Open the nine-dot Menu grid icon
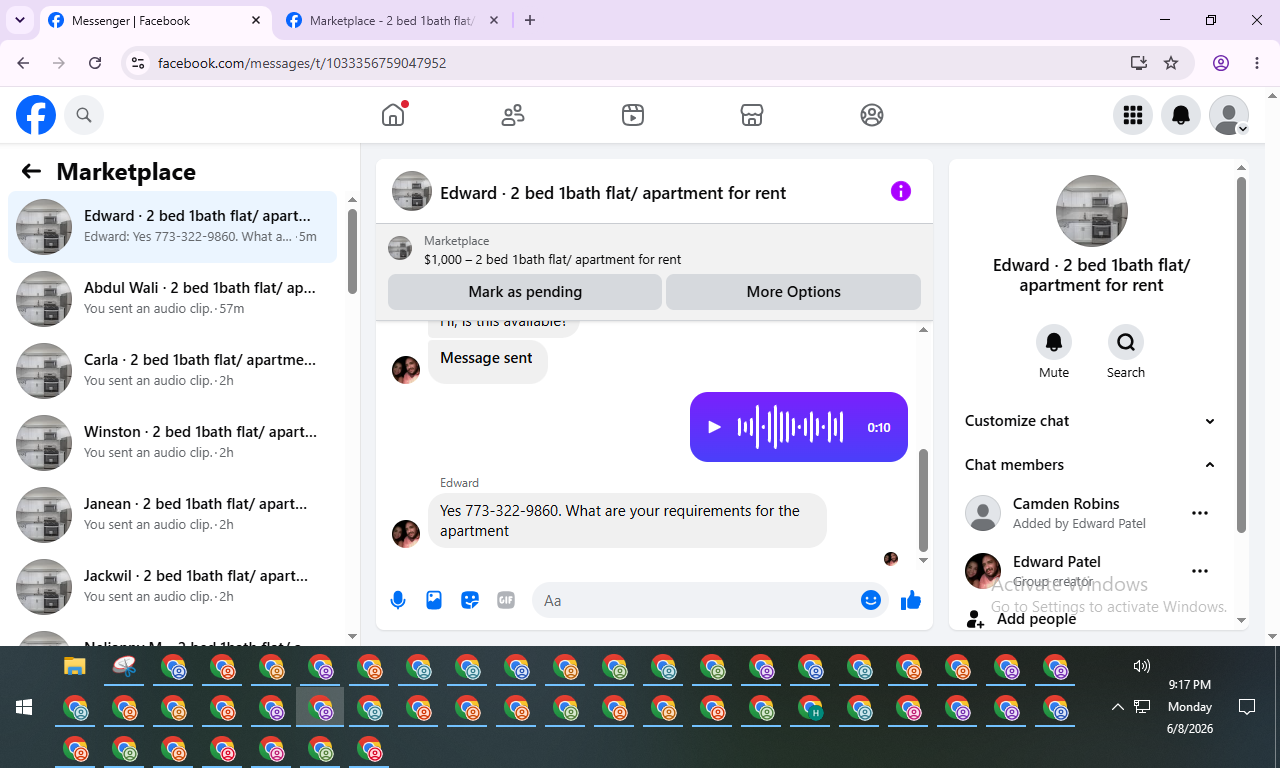Image resolution: width=1280 pixels, height=768 pixels. pos(1133,116)
